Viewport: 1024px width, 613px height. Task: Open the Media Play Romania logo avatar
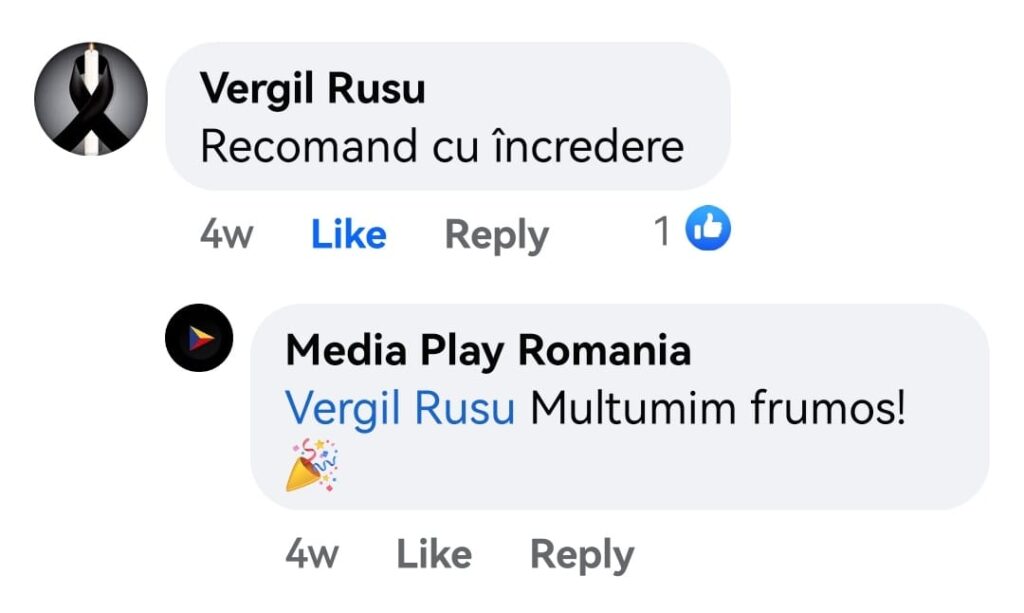[x=199, y=338]
